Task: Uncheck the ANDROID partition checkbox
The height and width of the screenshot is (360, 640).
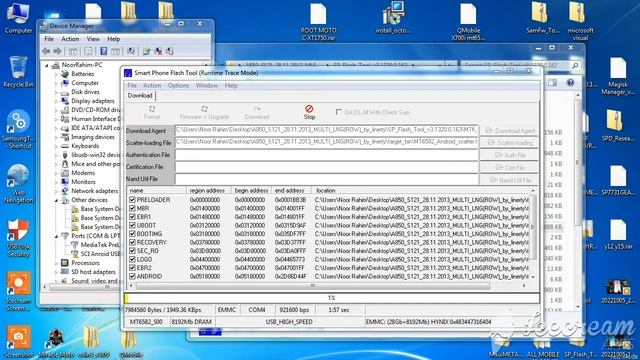Action: coord(132,276)
